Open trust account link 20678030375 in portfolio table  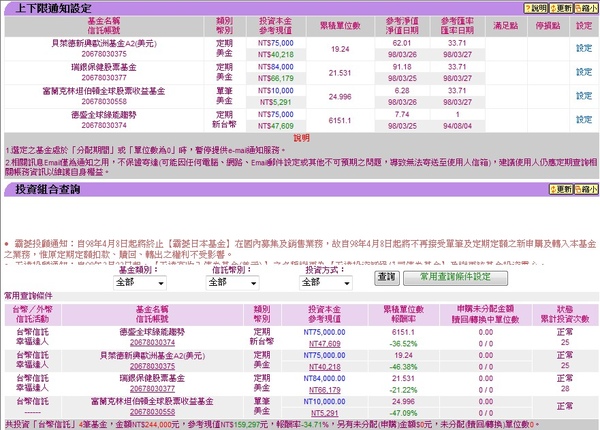[x=152, y=366]
